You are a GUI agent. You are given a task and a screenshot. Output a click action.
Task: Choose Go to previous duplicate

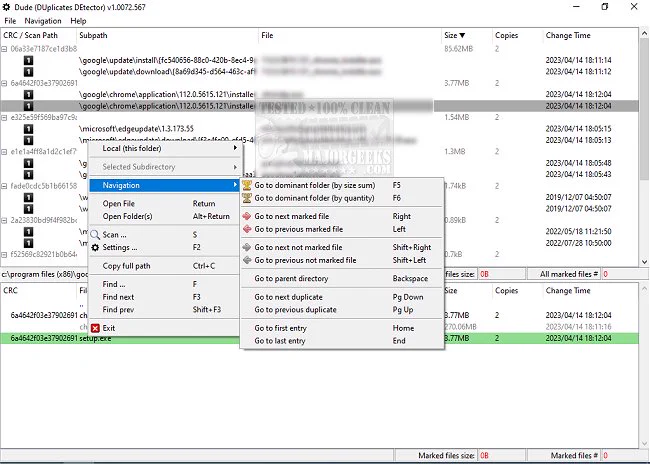(342, 310)
